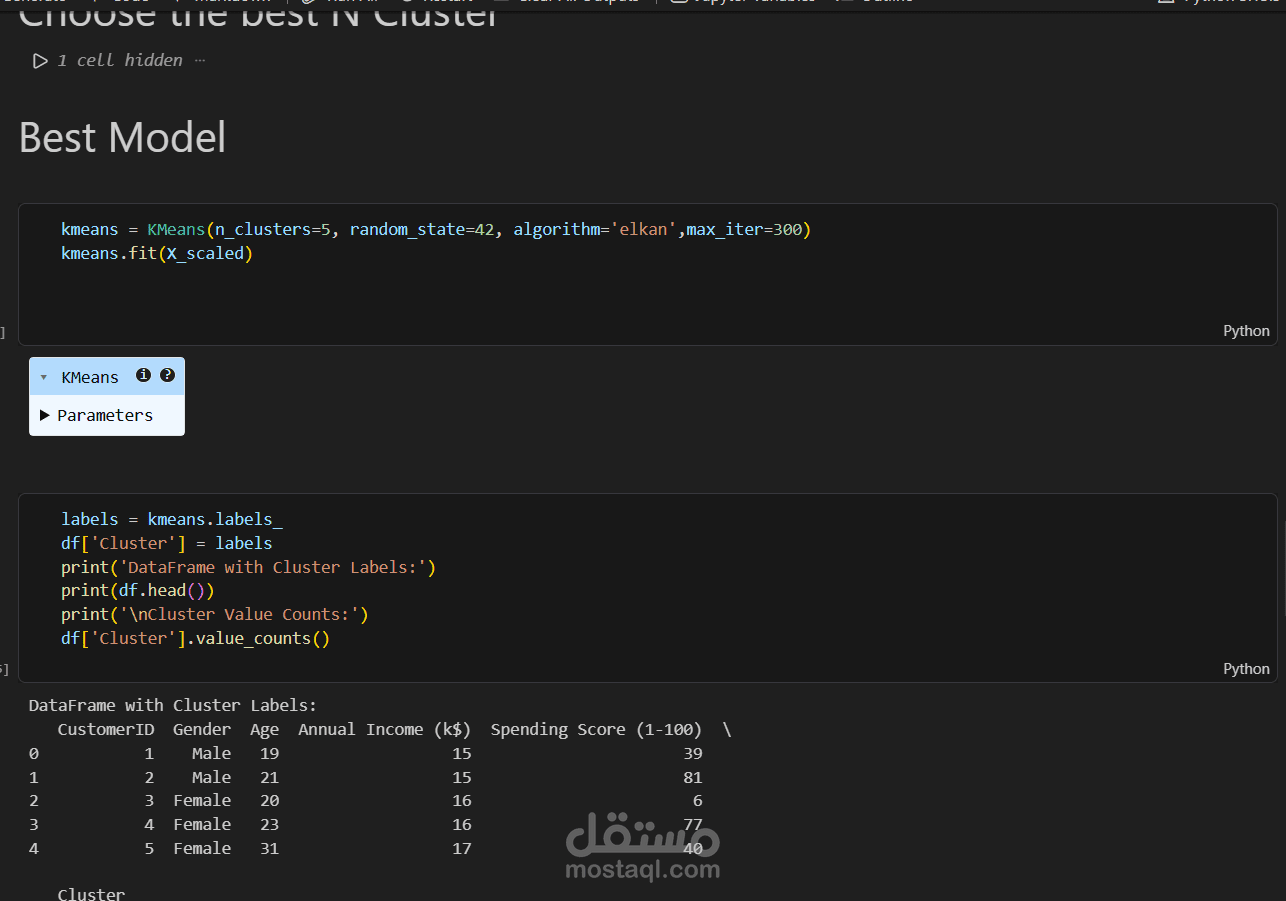1286x901 pixels.
Task: Expand the collapsed hidden cell arrow
Action: coord(40,61)
